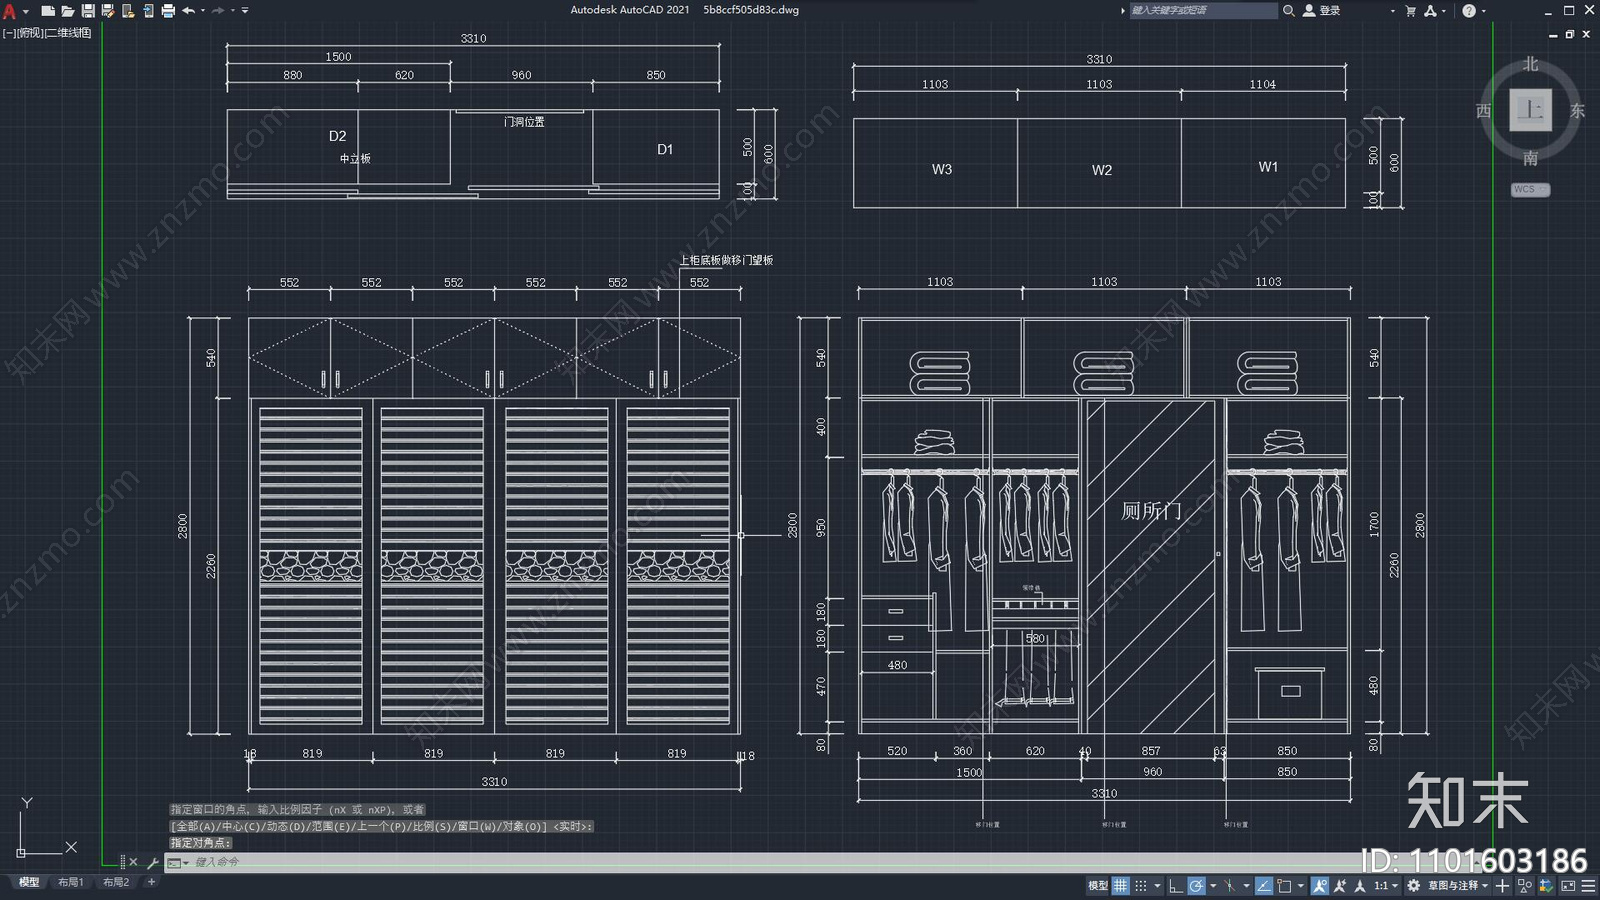Expand the Redo history dropdown arrow
Image resolution: width=1600 pixels, height=900 pixels.
(233, 10)
